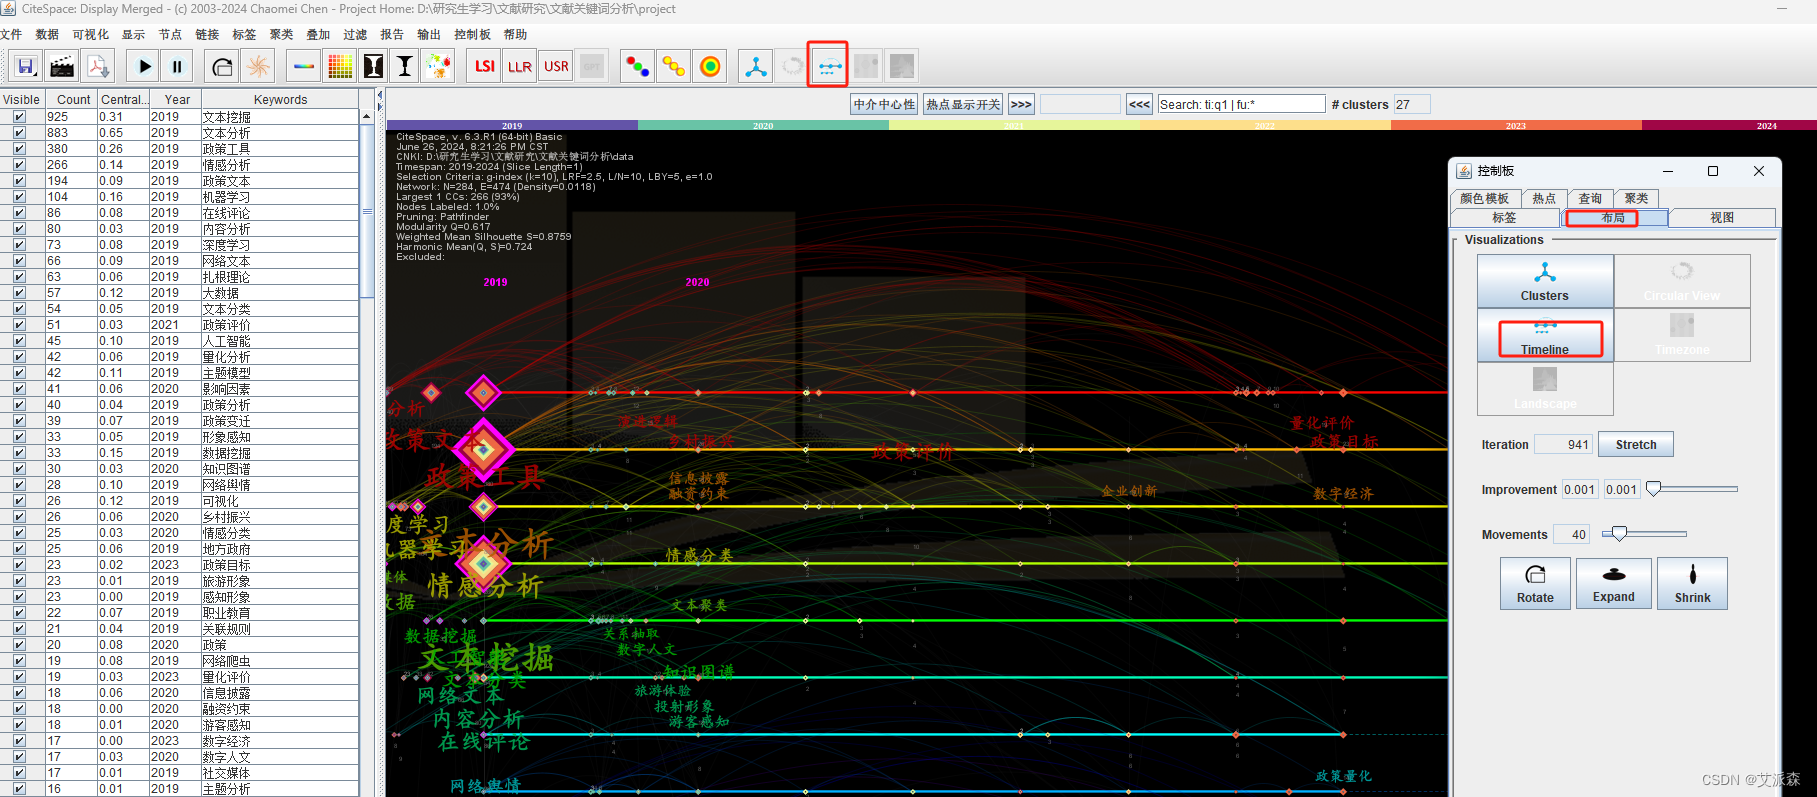Toggle visible checkbox for 知识图谱
The width and height of the screenshot is (1817, 797).
tap(19, 469)
